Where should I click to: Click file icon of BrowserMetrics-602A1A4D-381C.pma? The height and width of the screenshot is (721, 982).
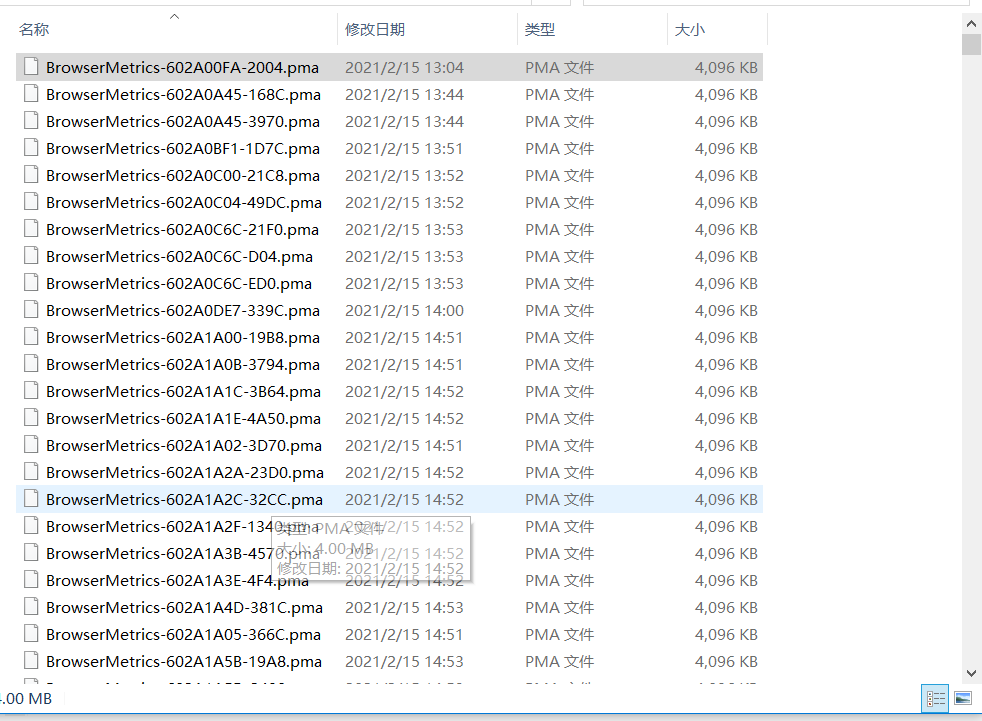tap(30, 607)
